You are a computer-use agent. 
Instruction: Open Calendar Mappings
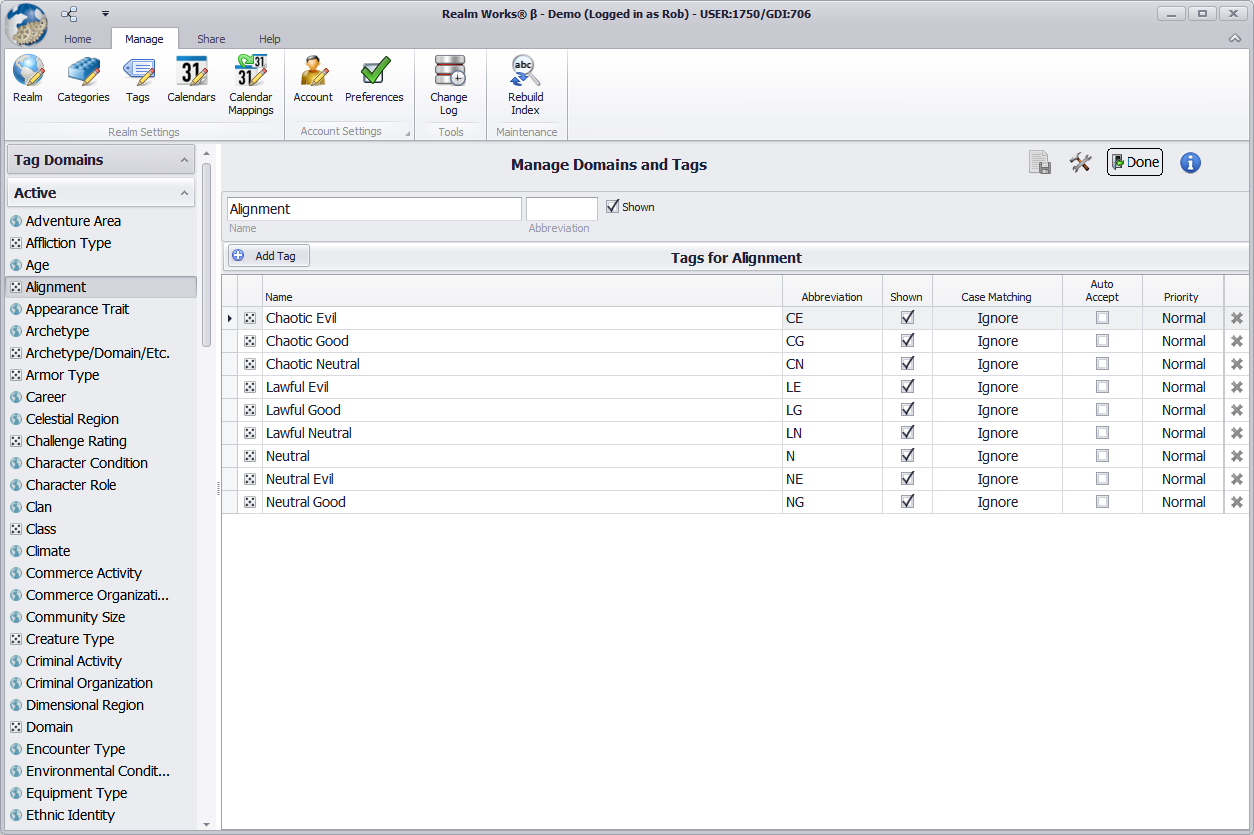pyautogui.click(x=250, y=85)
